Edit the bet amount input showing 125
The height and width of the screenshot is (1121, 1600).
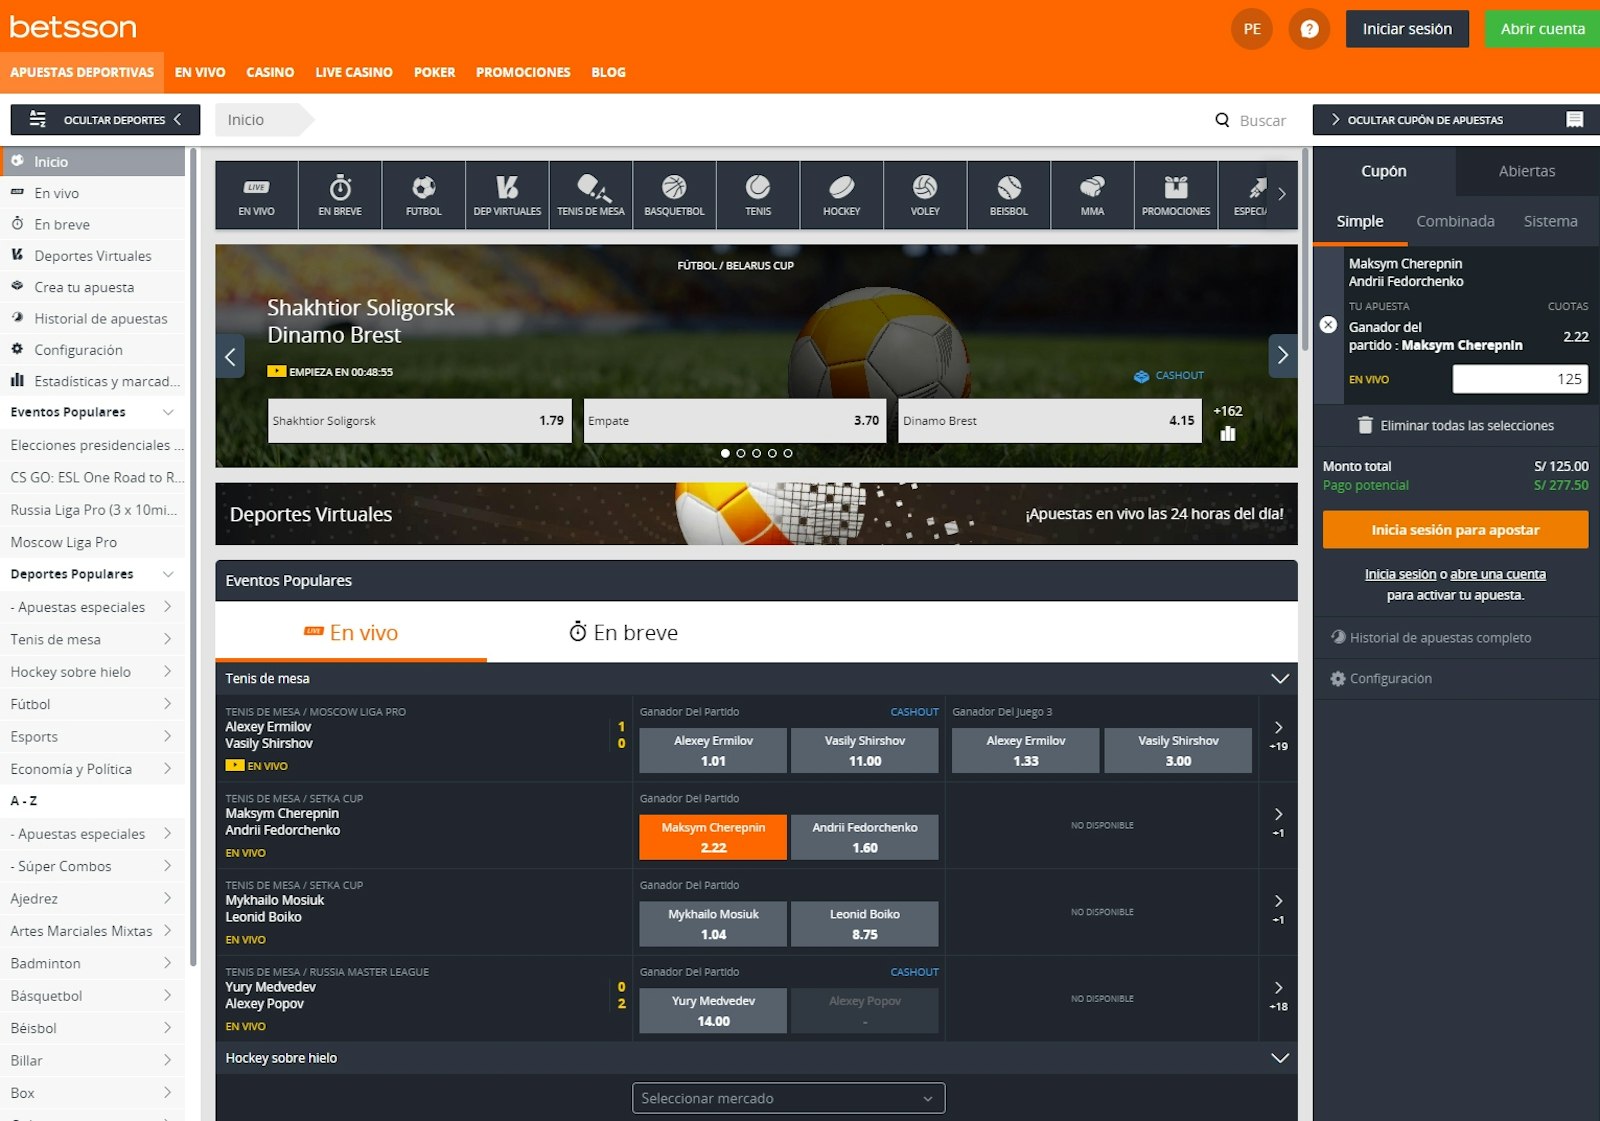(1520, 379)
